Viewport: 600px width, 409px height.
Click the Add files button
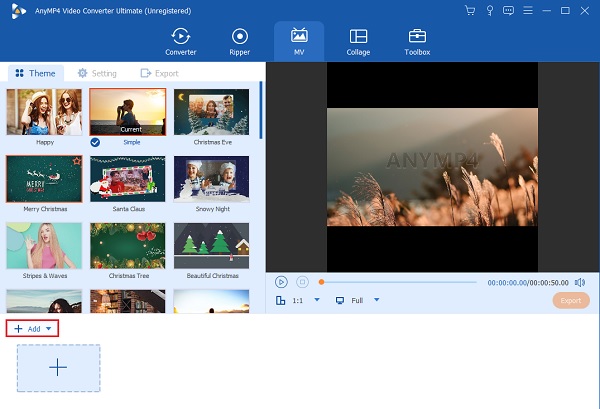coord(27,329)
